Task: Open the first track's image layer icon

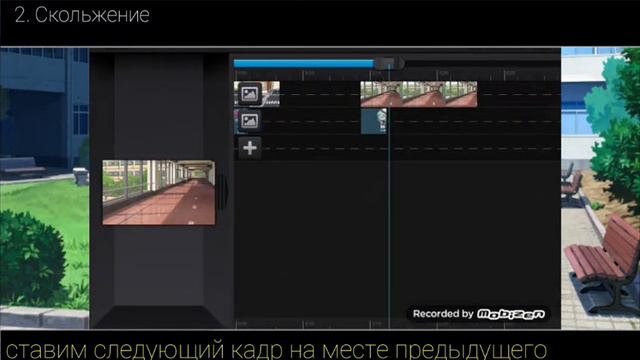Action: [249, 94]
